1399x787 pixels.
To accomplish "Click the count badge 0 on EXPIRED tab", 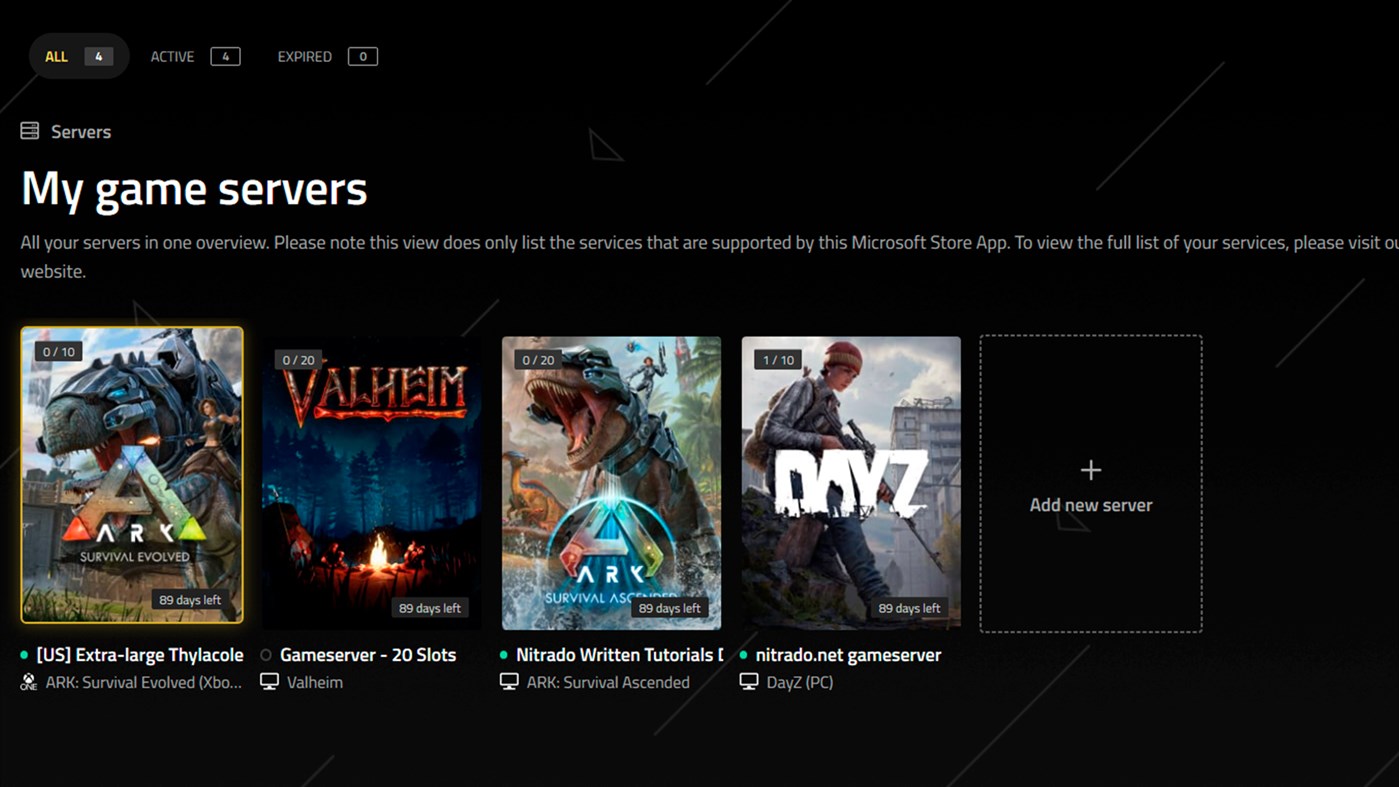I will point(363,57).
